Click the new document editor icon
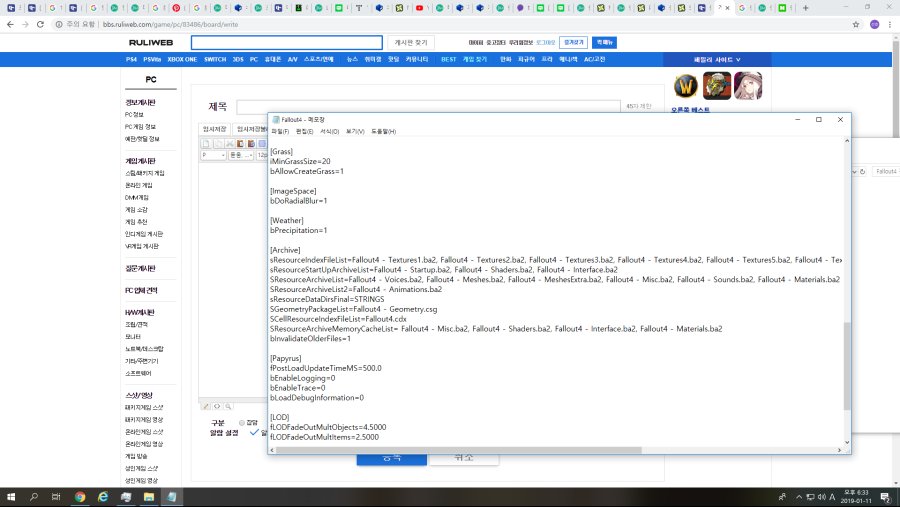This screenshot has width=900, height=507. pyautogui.click(x=207, y=143)
